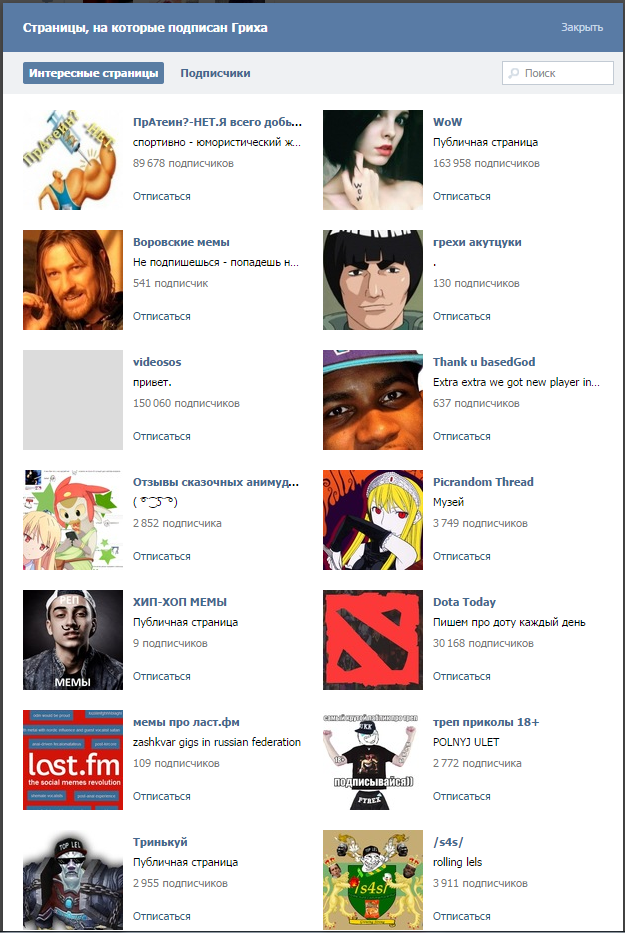The width and height of the screenshot is (625, 933).
Task: Open the last.fm memes page avatar
Action: pos(73,760)
